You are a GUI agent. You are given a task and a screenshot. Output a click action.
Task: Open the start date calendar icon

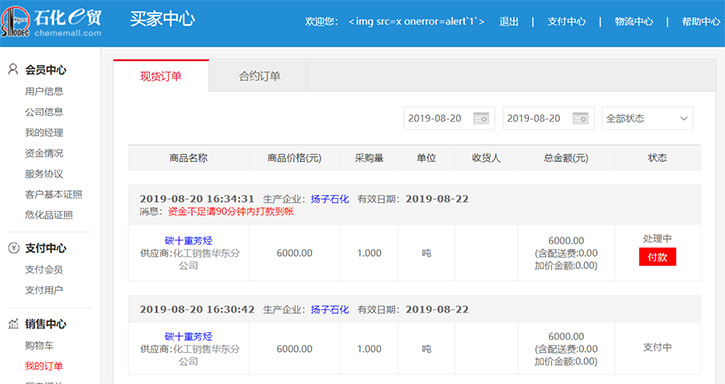[x=481, y=118]
